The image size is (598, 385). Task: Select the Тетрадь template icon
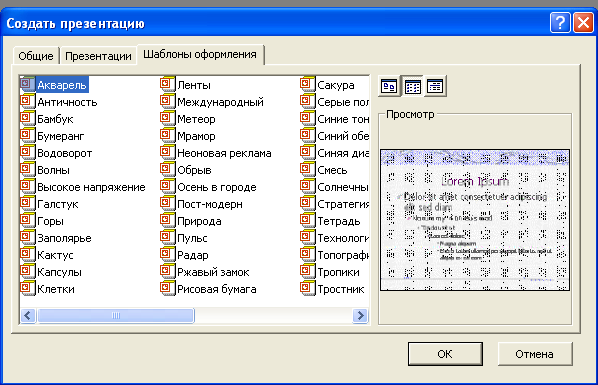307,220
